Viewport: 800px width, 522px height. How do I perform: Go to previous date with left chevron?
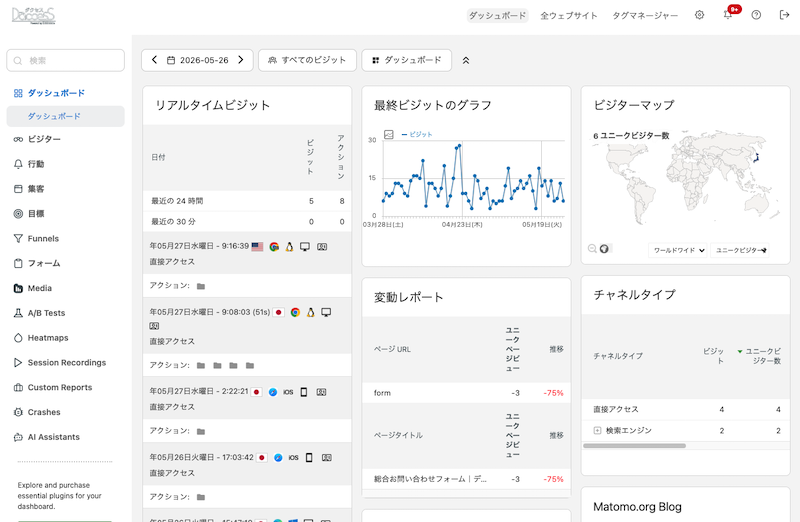155,60
